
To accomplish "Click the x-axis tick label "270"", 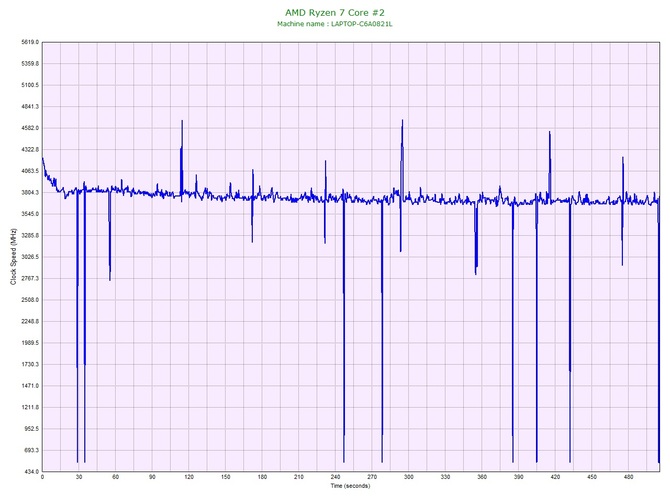I will [x=372, y=477].
